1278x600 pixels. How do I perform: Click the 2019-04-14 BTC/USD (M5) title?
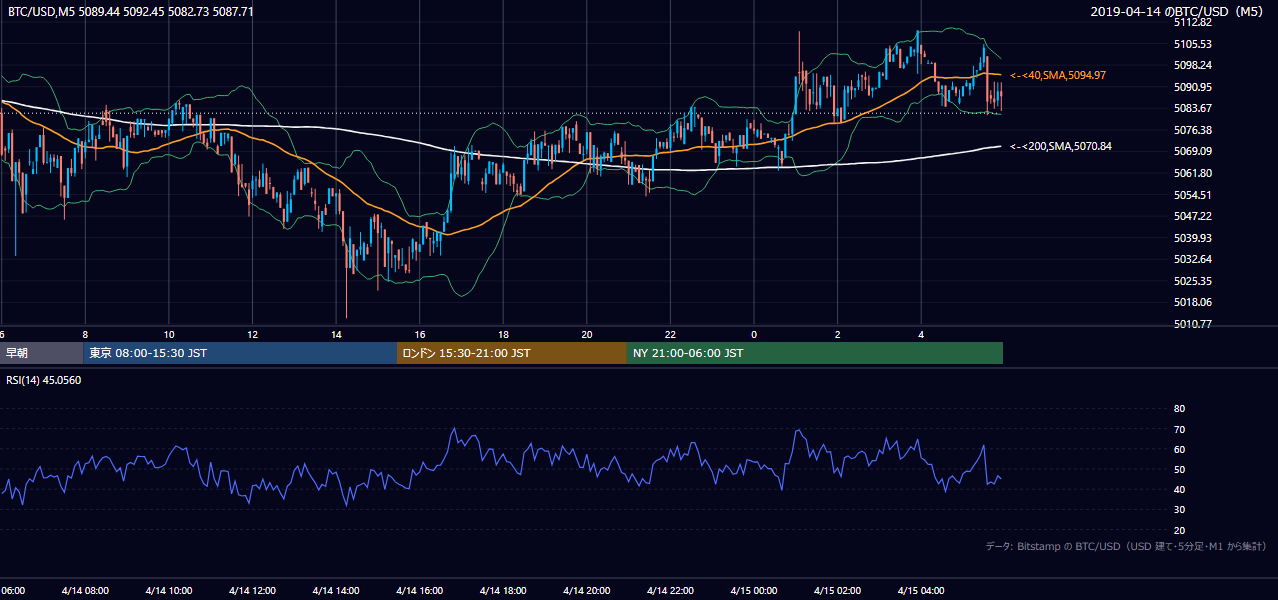pyautogui.click(x=1177, y=12)
